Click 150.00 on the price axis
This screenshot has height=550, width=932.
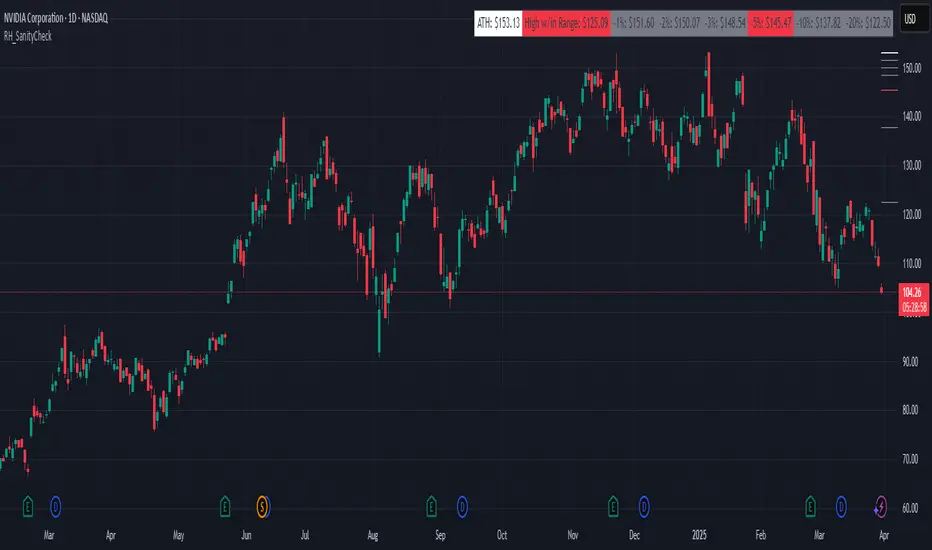[x=912, y=68]
